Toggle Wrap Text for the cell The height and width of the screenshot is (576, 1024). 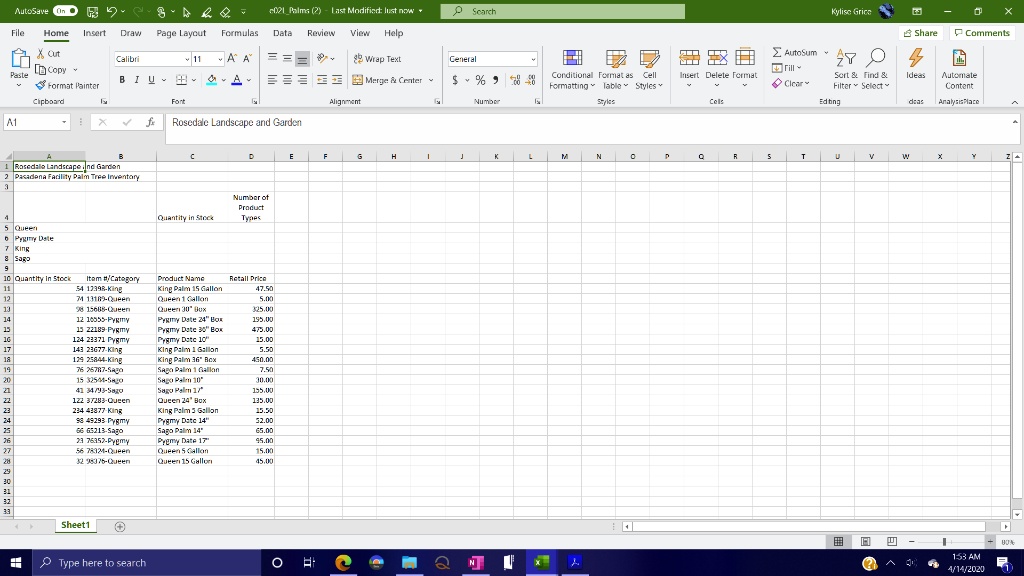pyautogui.click(x=376, y=59)
